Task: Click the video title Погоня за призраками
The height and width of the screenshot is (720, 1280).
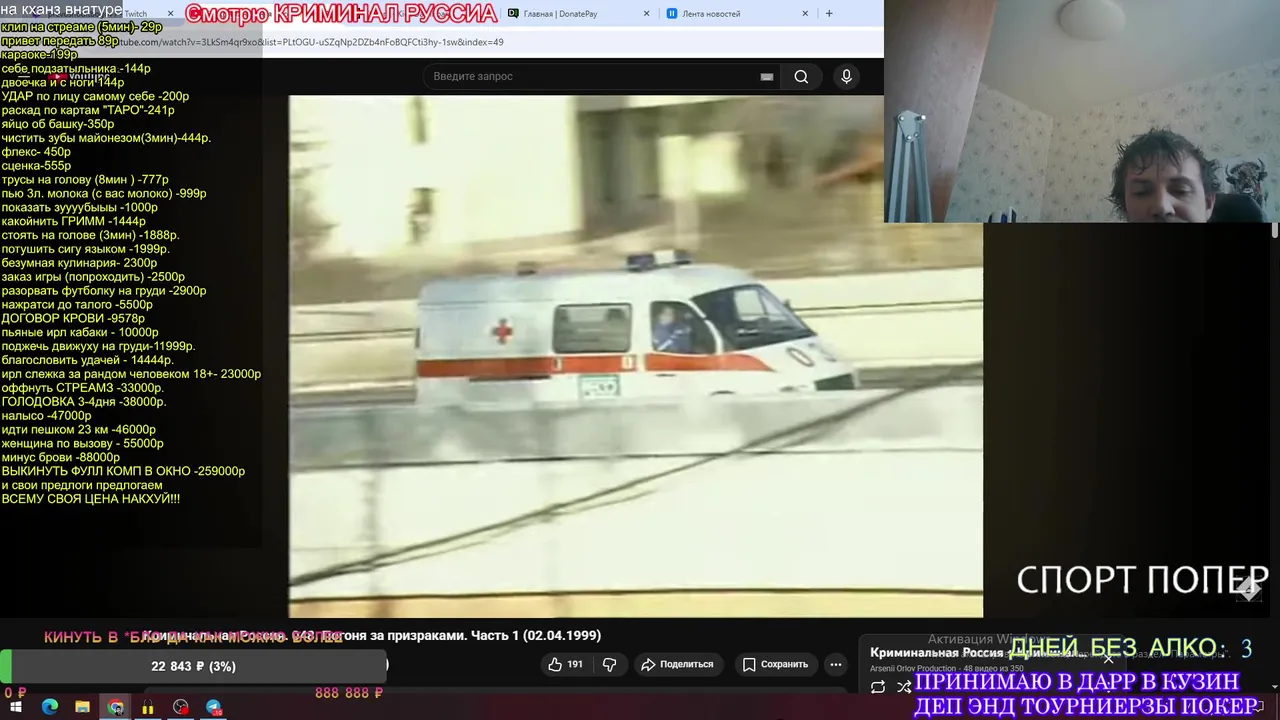Action: click(x=371, y=635)
